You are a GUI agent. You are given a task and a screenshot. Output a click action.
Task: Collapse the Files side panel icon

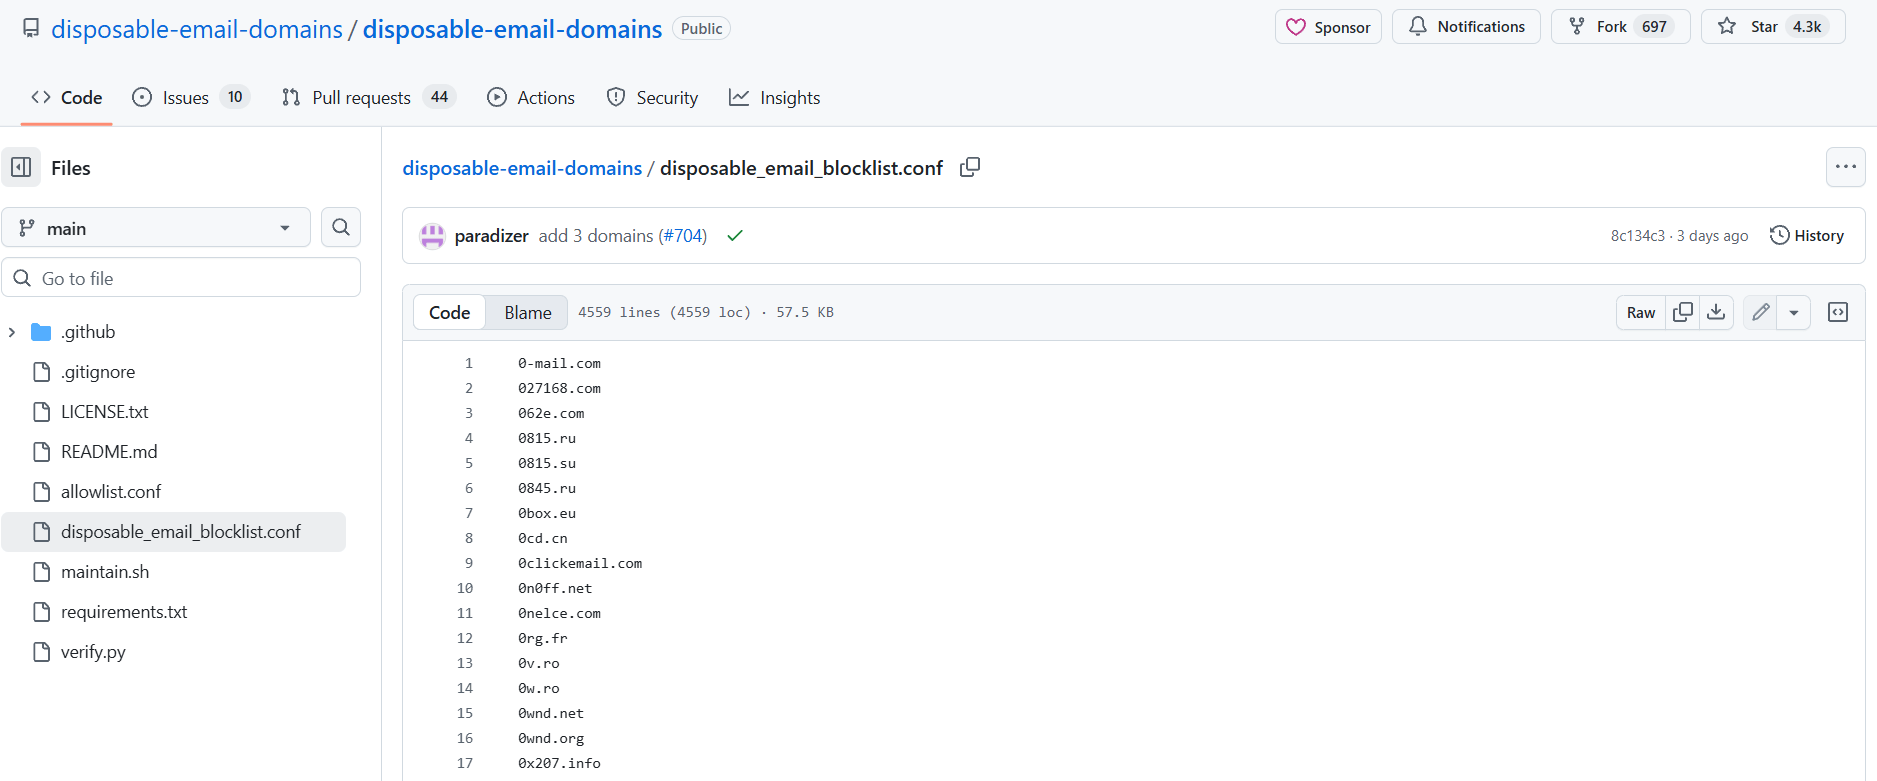pos(21,167)
